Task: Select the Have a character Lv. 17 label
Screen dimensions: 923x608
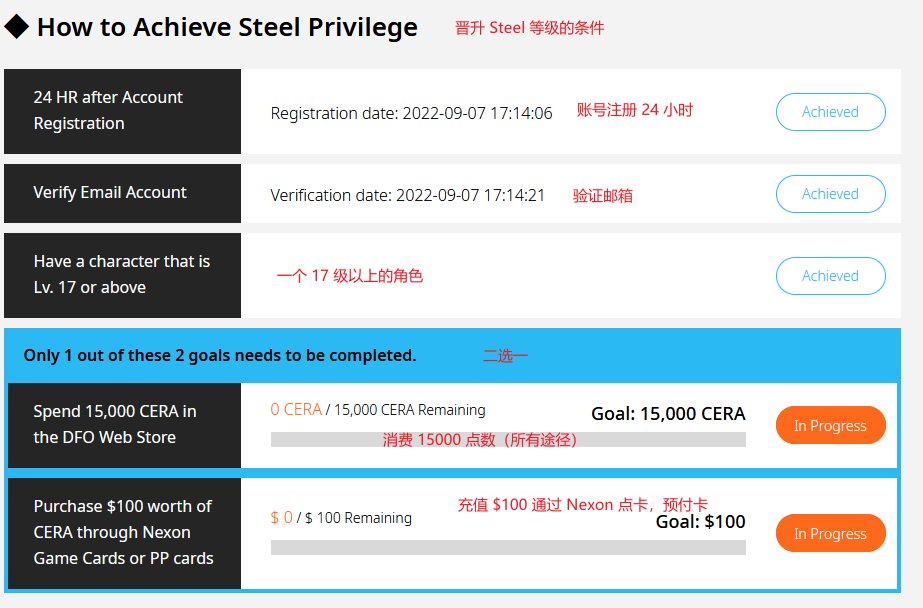Action: click(122, 275)
